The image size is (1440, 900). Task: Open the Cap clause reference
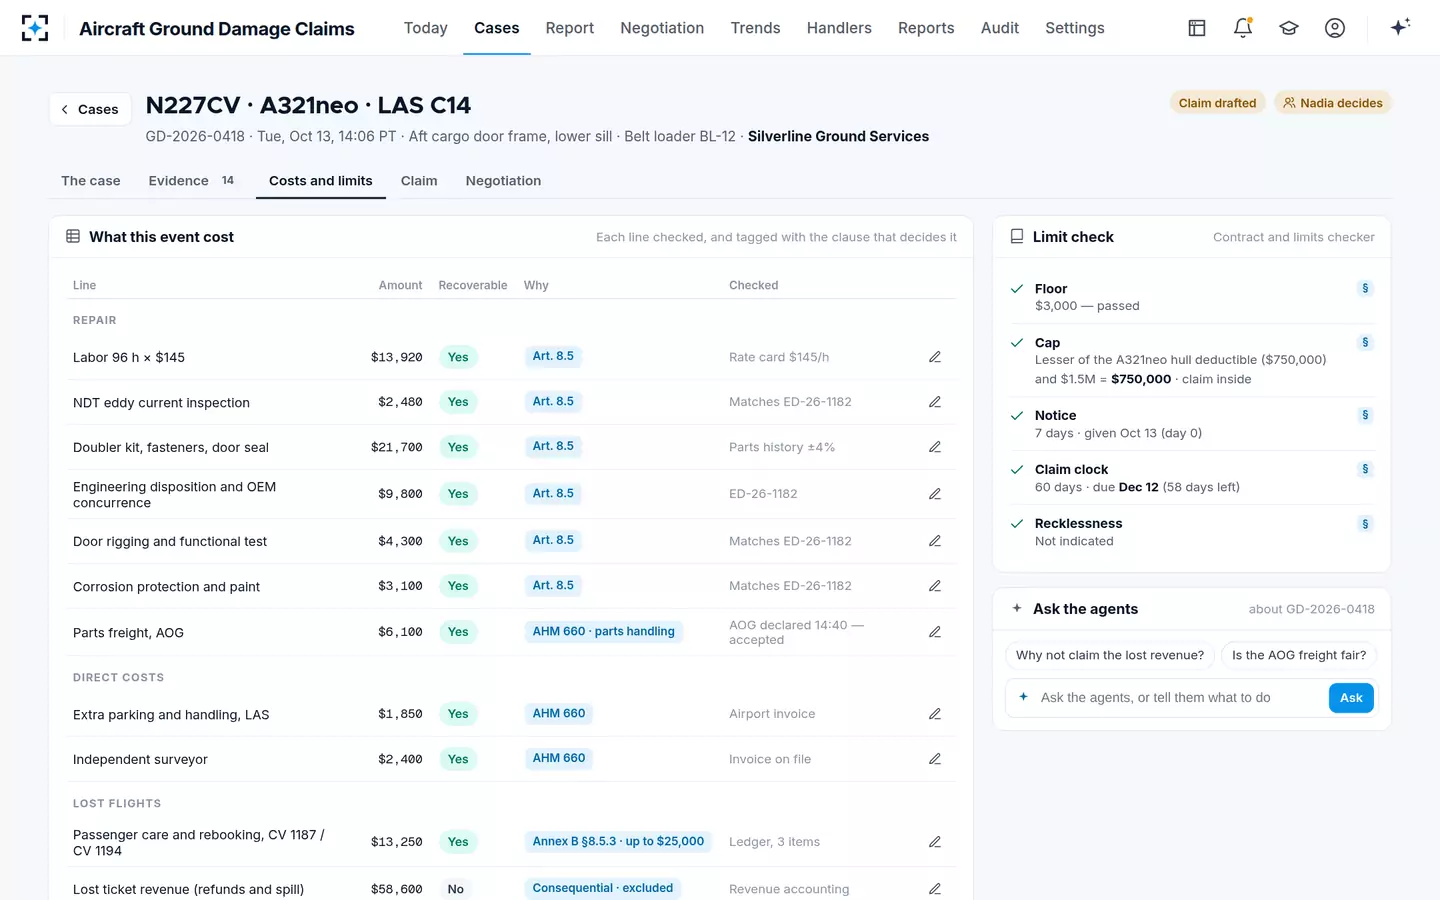1365,343
